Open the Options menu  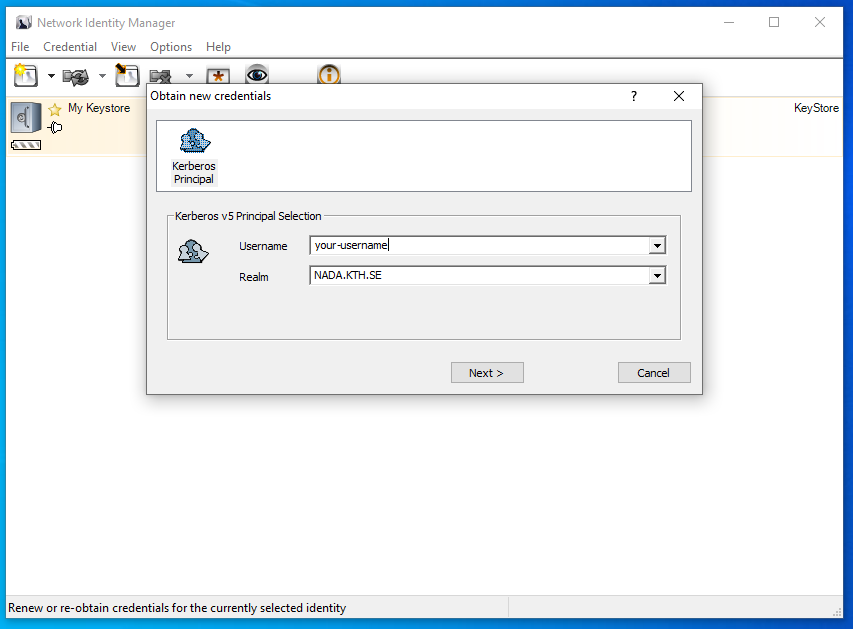(x=171, y=47)
